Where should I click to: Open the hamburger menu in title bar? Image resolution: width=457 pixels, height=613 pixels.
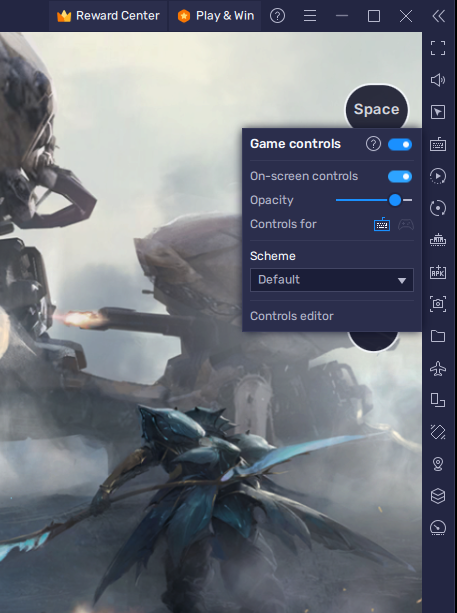pyautogui.click(x=310, y=16)
